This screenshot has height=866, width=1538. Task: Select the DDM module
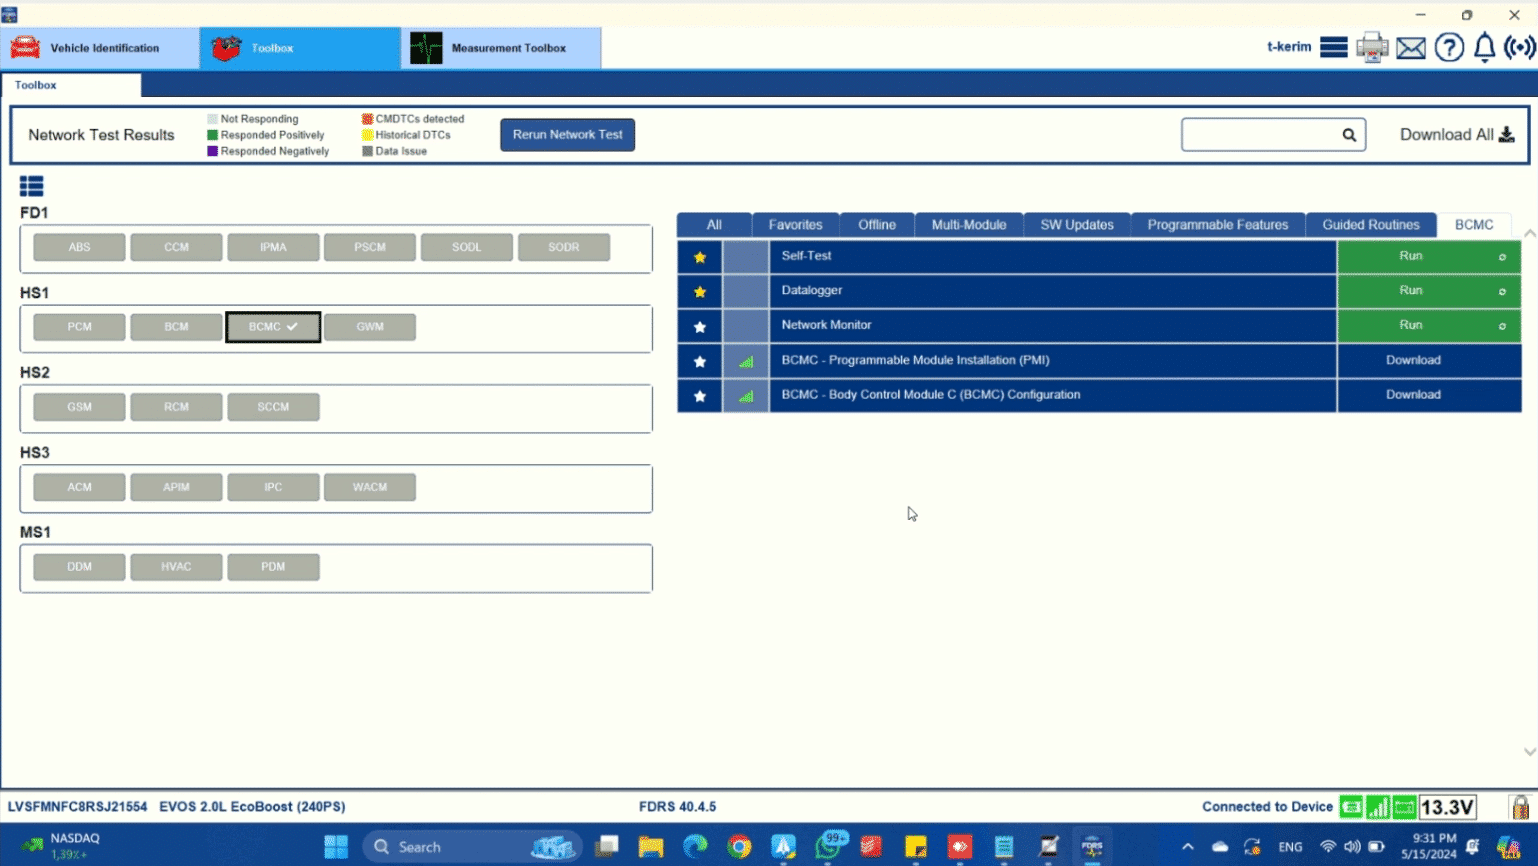79,567
